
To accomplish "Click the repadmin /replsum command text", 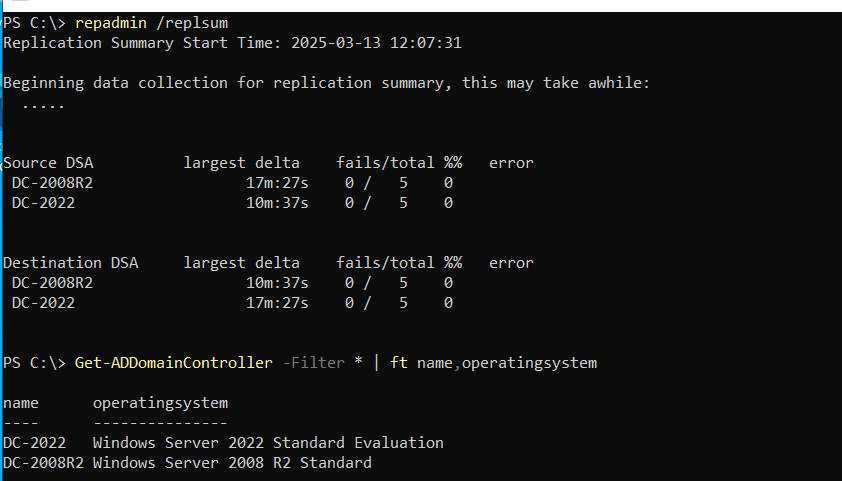I will click(151, 23).
